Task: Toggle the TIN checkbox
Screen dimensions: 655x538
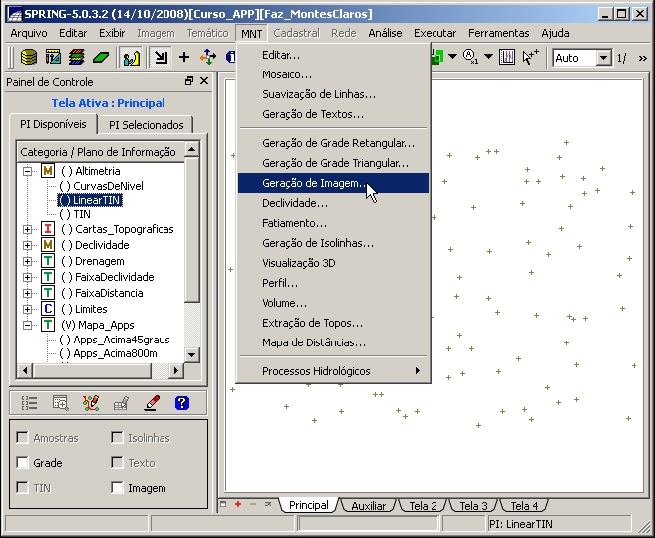Action: pos(23,488)
